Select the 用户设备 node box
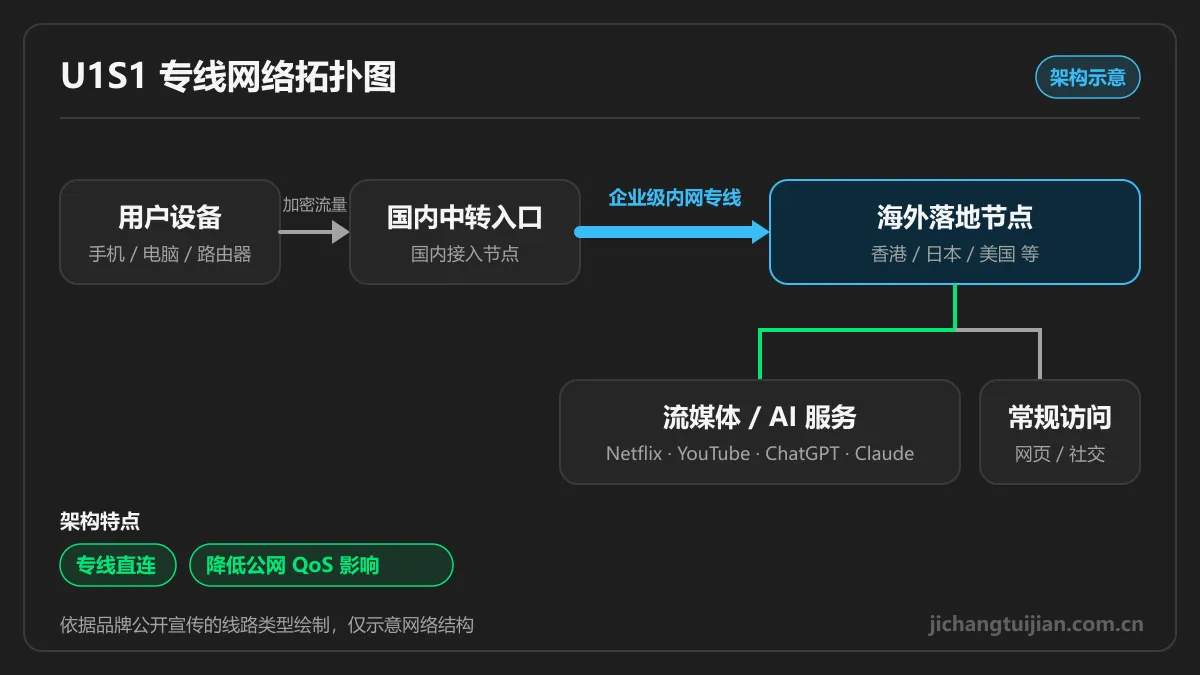The image size is (1200, 675). click(x=170, y=232)
